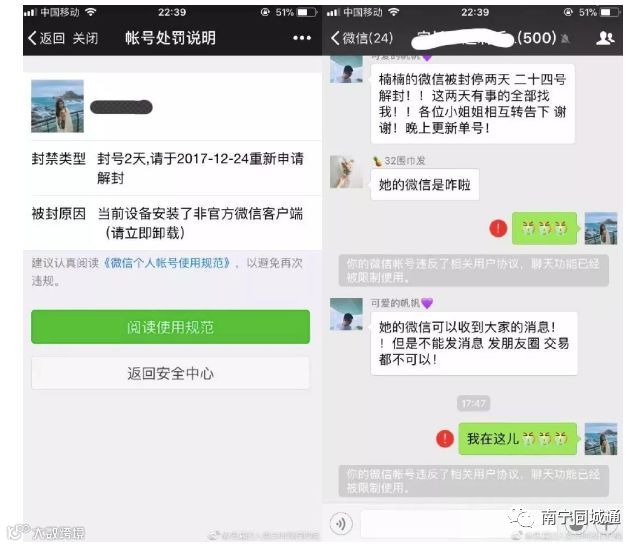Go back to 微信(24) chat list
The image size is (641, 546).
coord(362,38)
